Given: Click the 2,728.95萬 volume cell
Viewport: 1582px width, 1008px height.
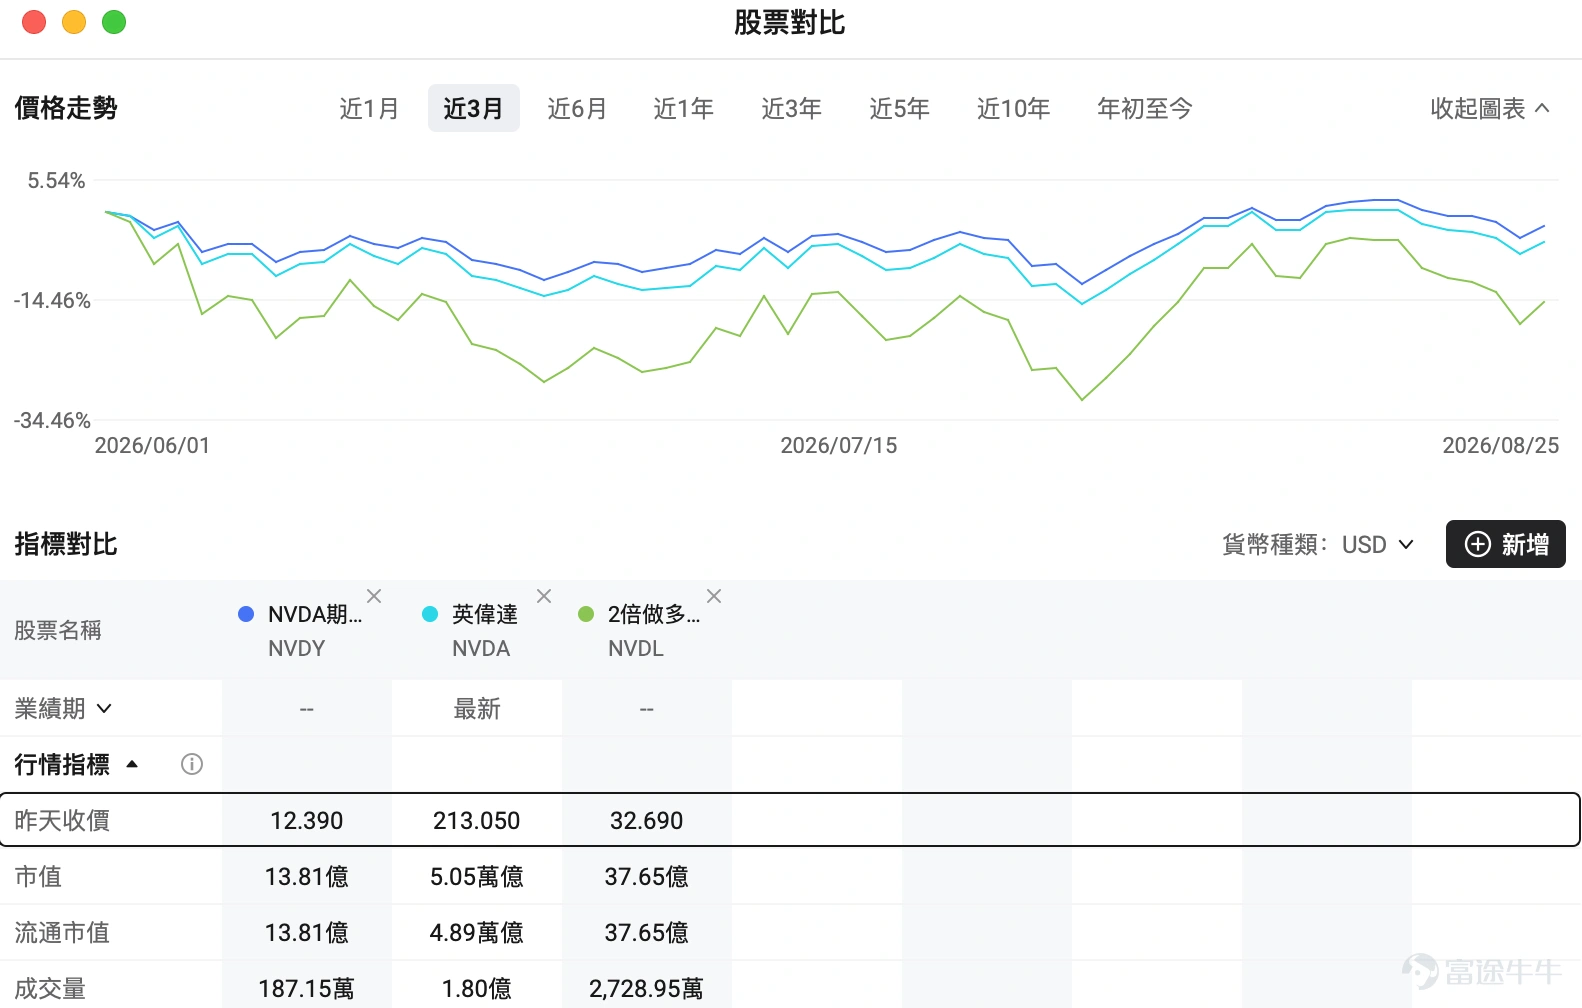Looking at the screenshot, I should click(647, 988).
